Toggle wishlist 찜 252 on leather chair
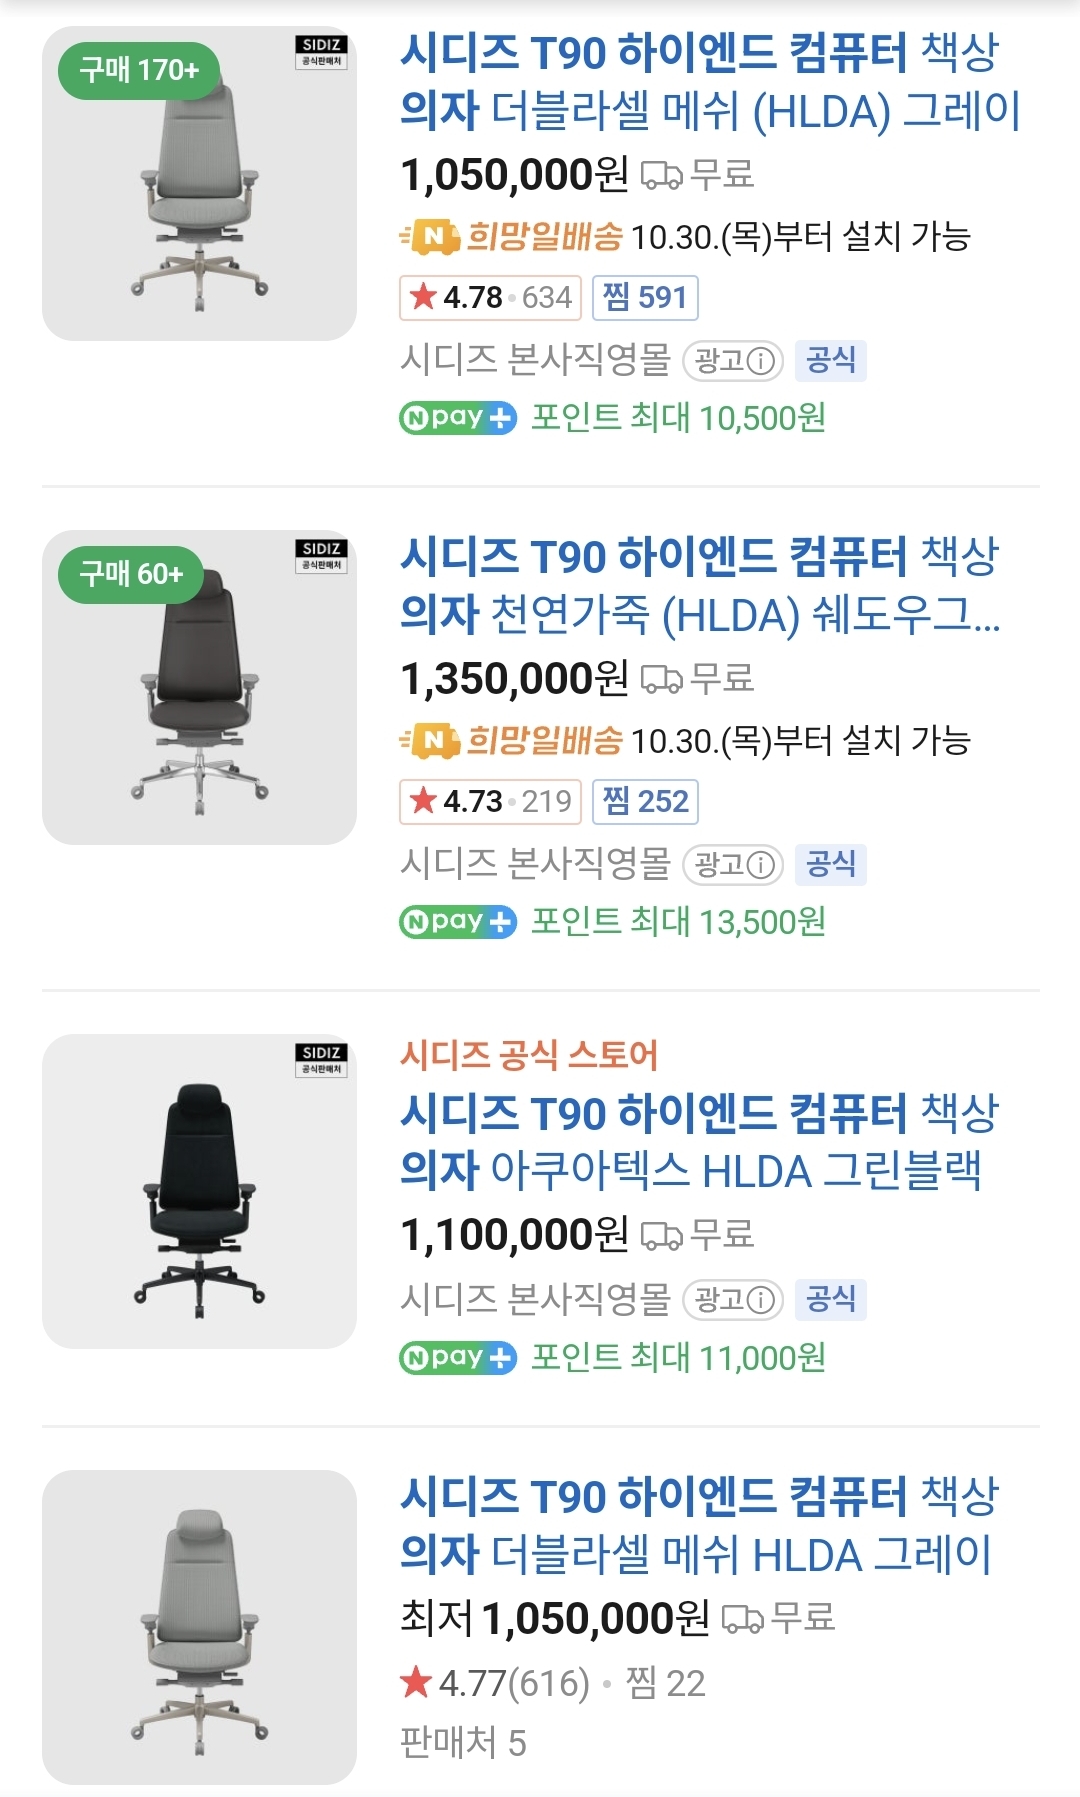The width and height of the screenshot is (1080, 1797). pyautogui.click(x=645, y=802)
